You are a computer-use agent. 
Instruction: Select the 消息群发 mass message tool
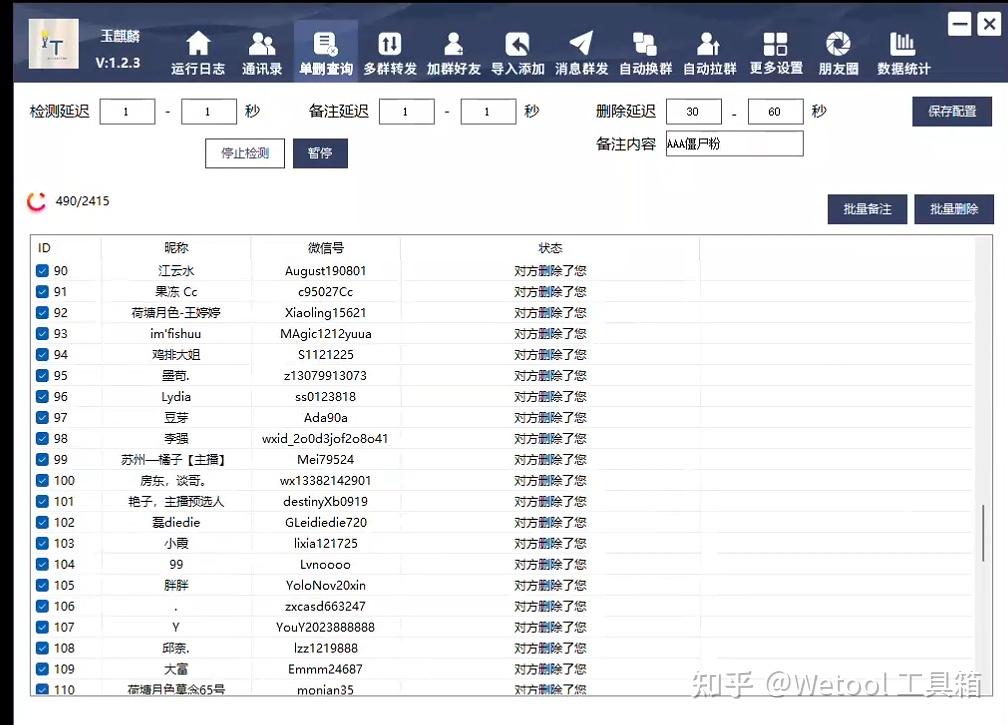(581, 48)
